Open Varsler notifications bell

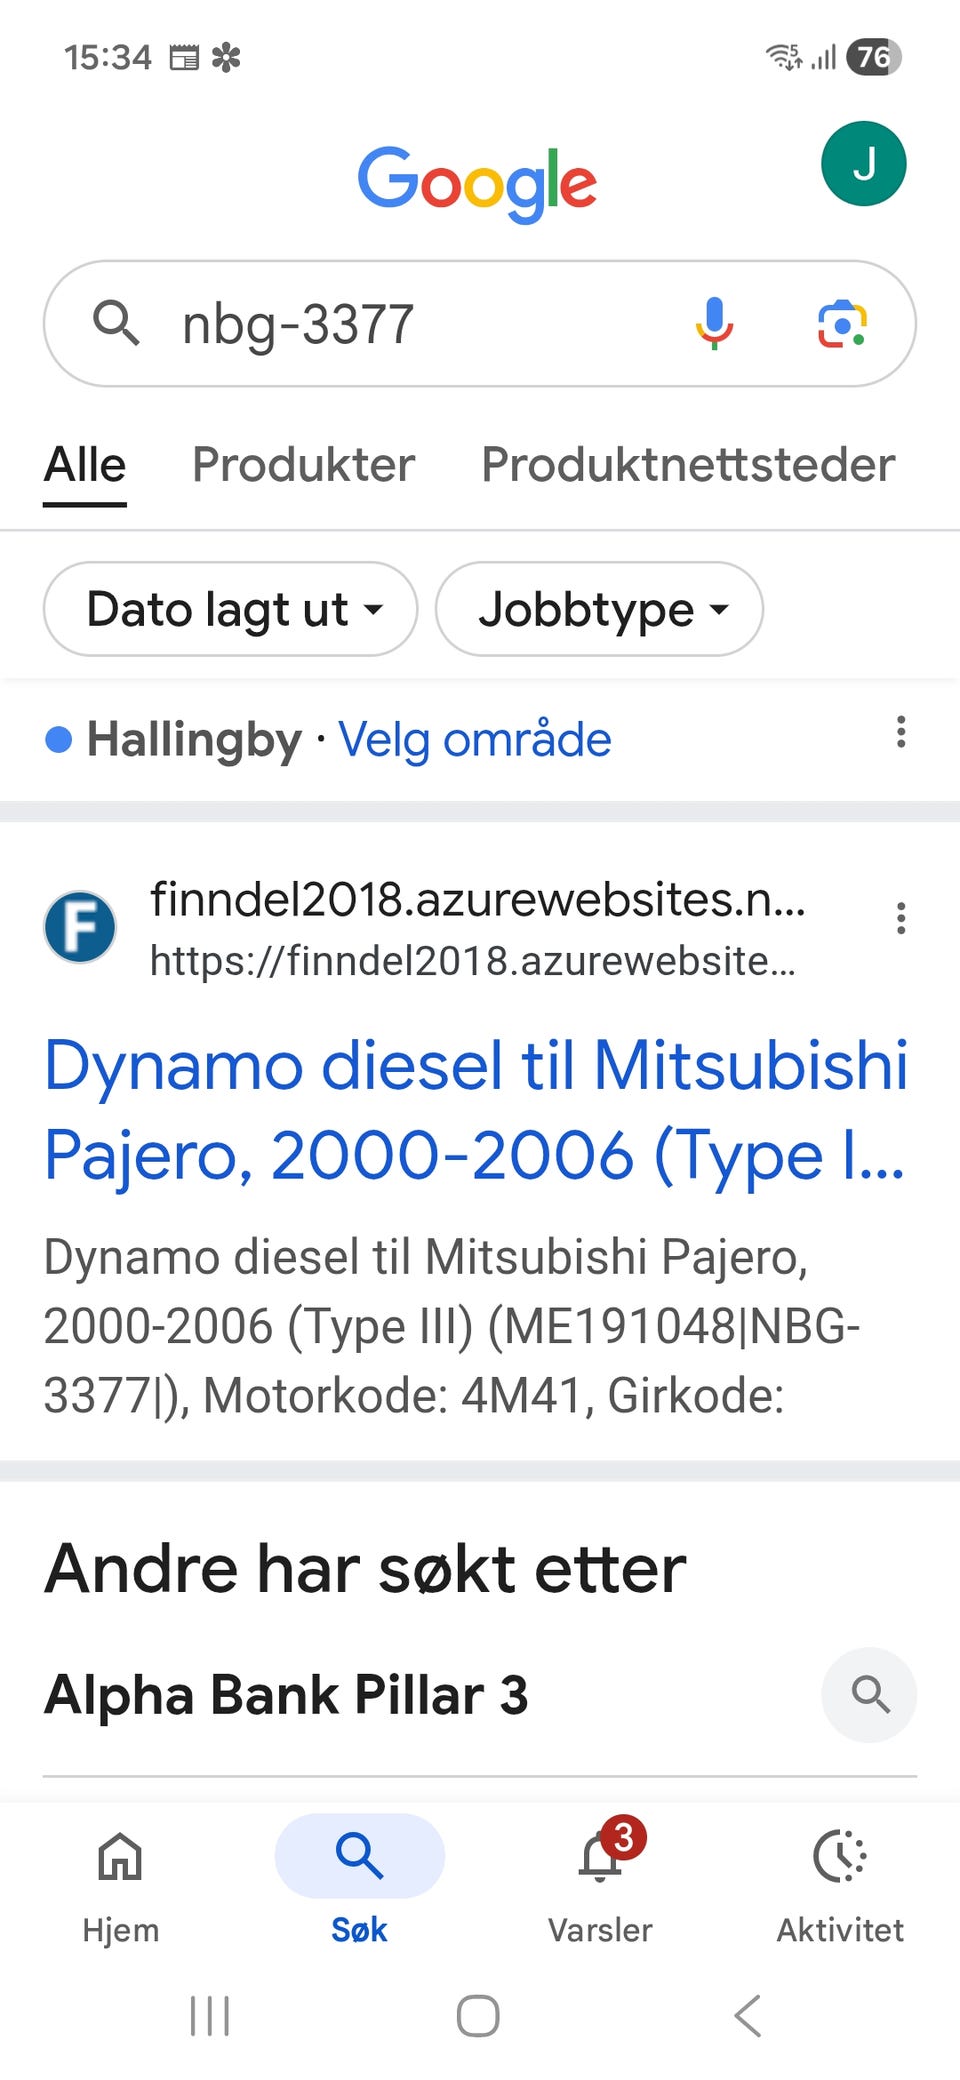(x=601, y=1858)
